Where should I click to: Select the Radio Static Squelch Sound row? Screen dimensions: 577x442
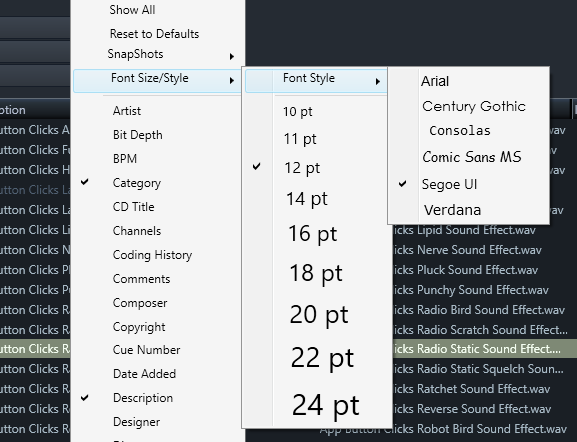(x=479, y=369)
